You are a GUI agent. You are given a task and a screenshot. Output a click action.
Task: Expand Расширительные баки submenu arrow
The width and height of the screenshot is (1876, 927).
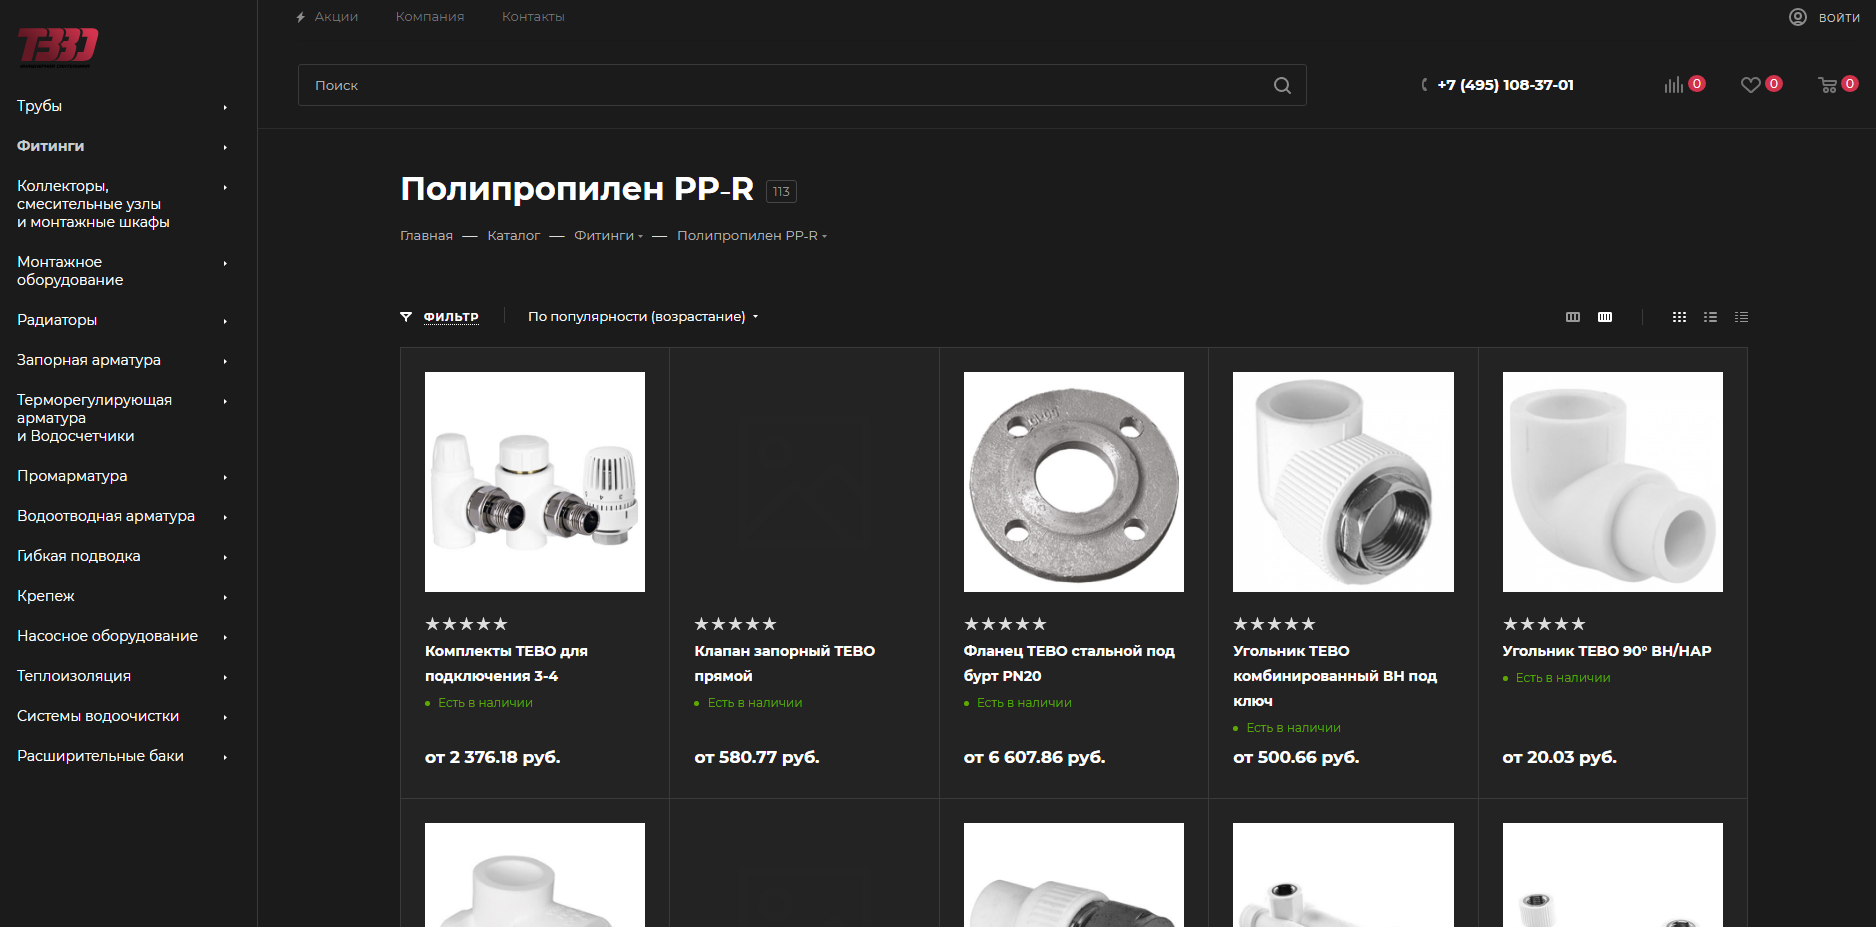tap(225, 757)
